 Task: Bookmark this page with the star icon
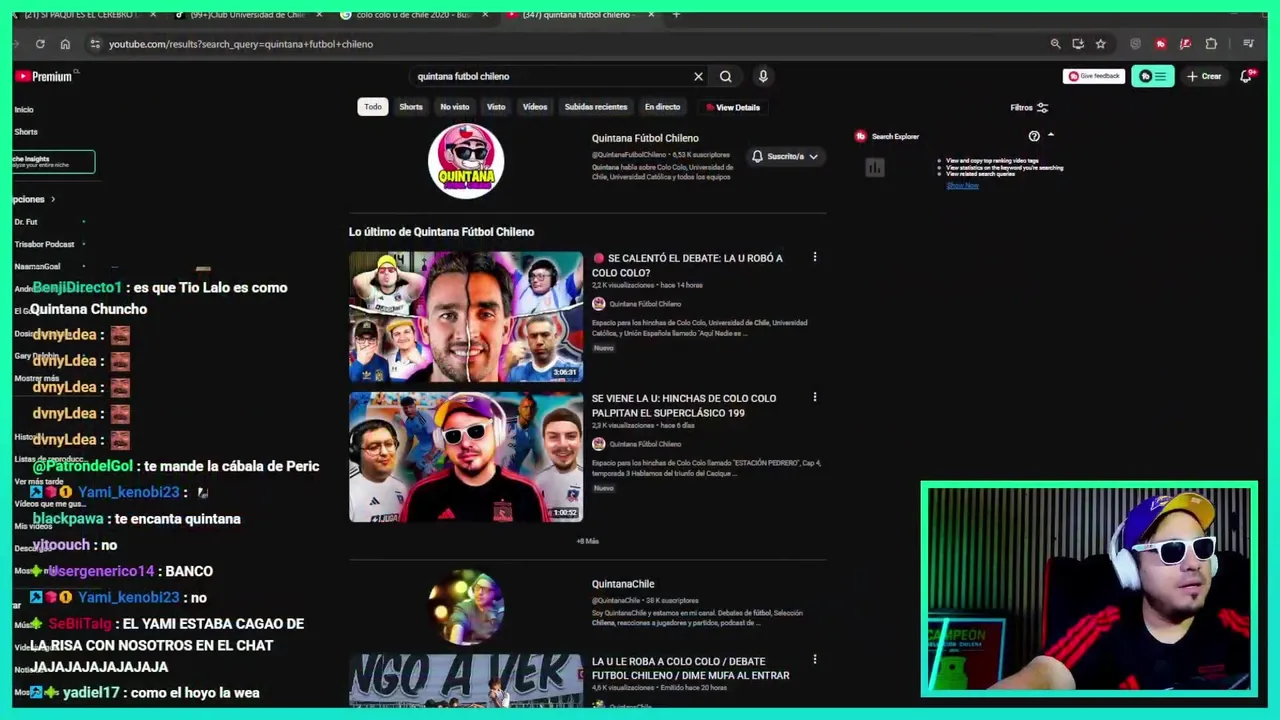(x=1101, y=44)
